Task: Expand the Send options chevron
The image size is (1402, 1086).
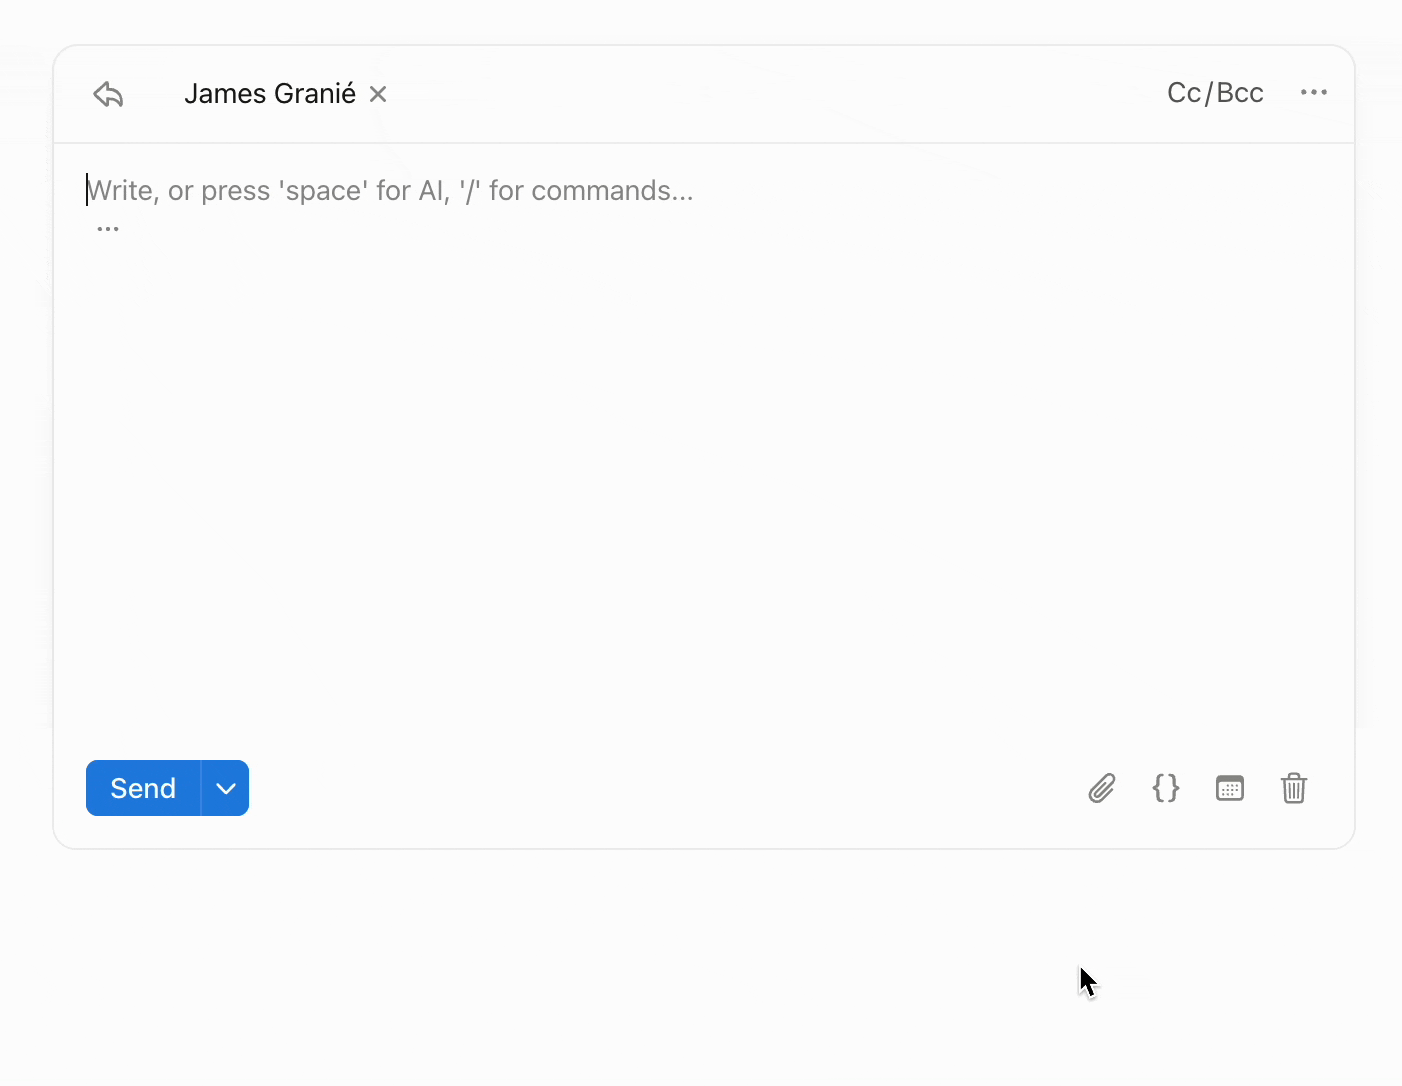Action: 226,788
